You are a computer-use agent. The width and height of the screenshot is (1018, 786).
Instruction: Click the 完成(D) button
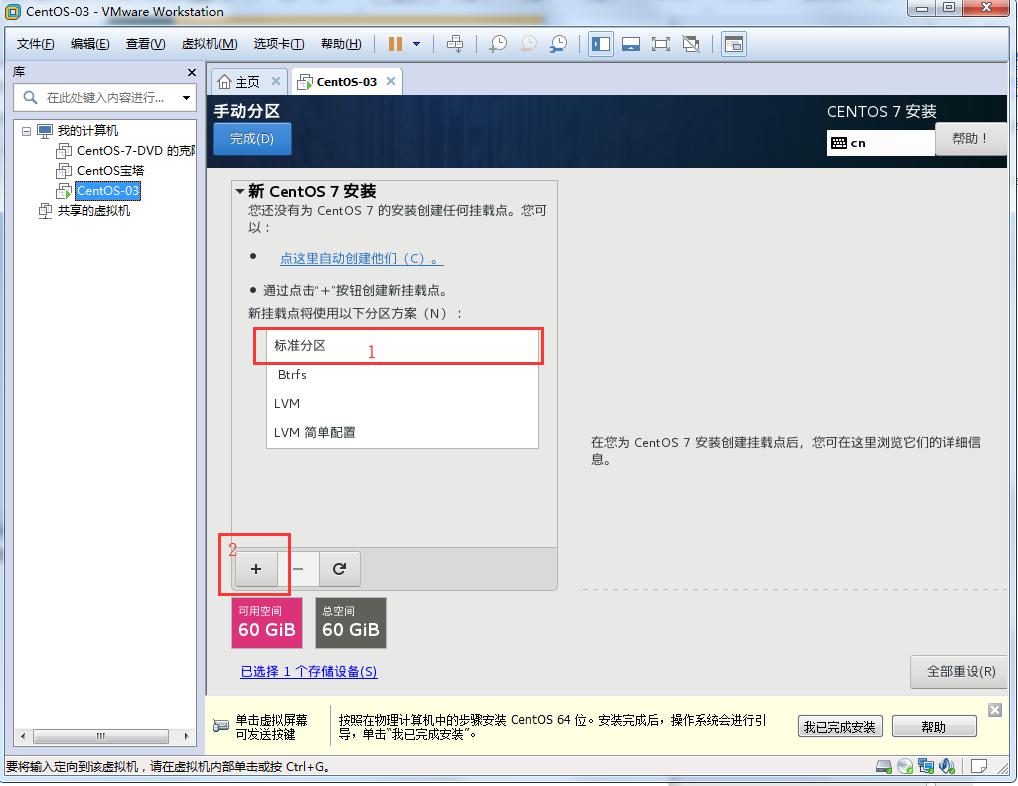(x=252, y=139)
